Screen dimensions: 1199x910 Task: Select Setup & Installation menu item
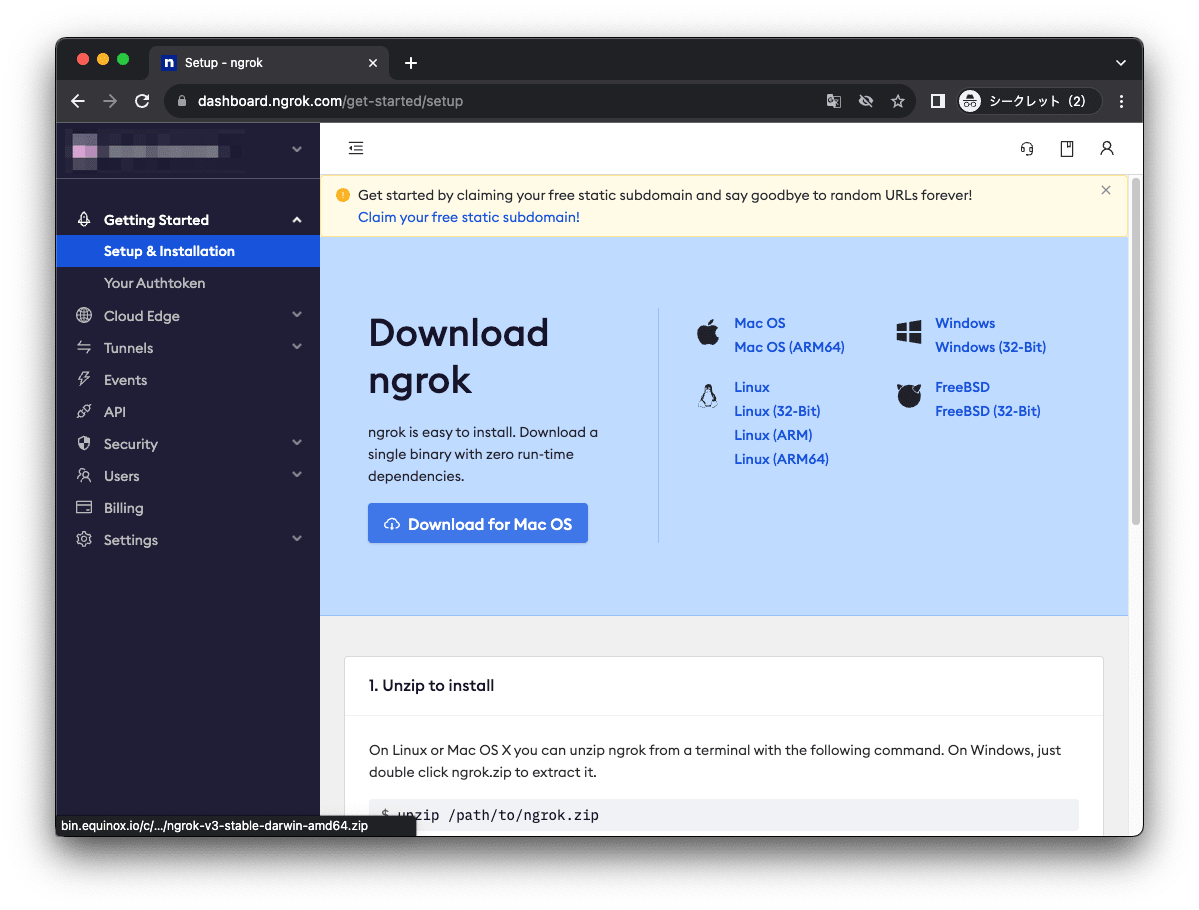point(188,251)
